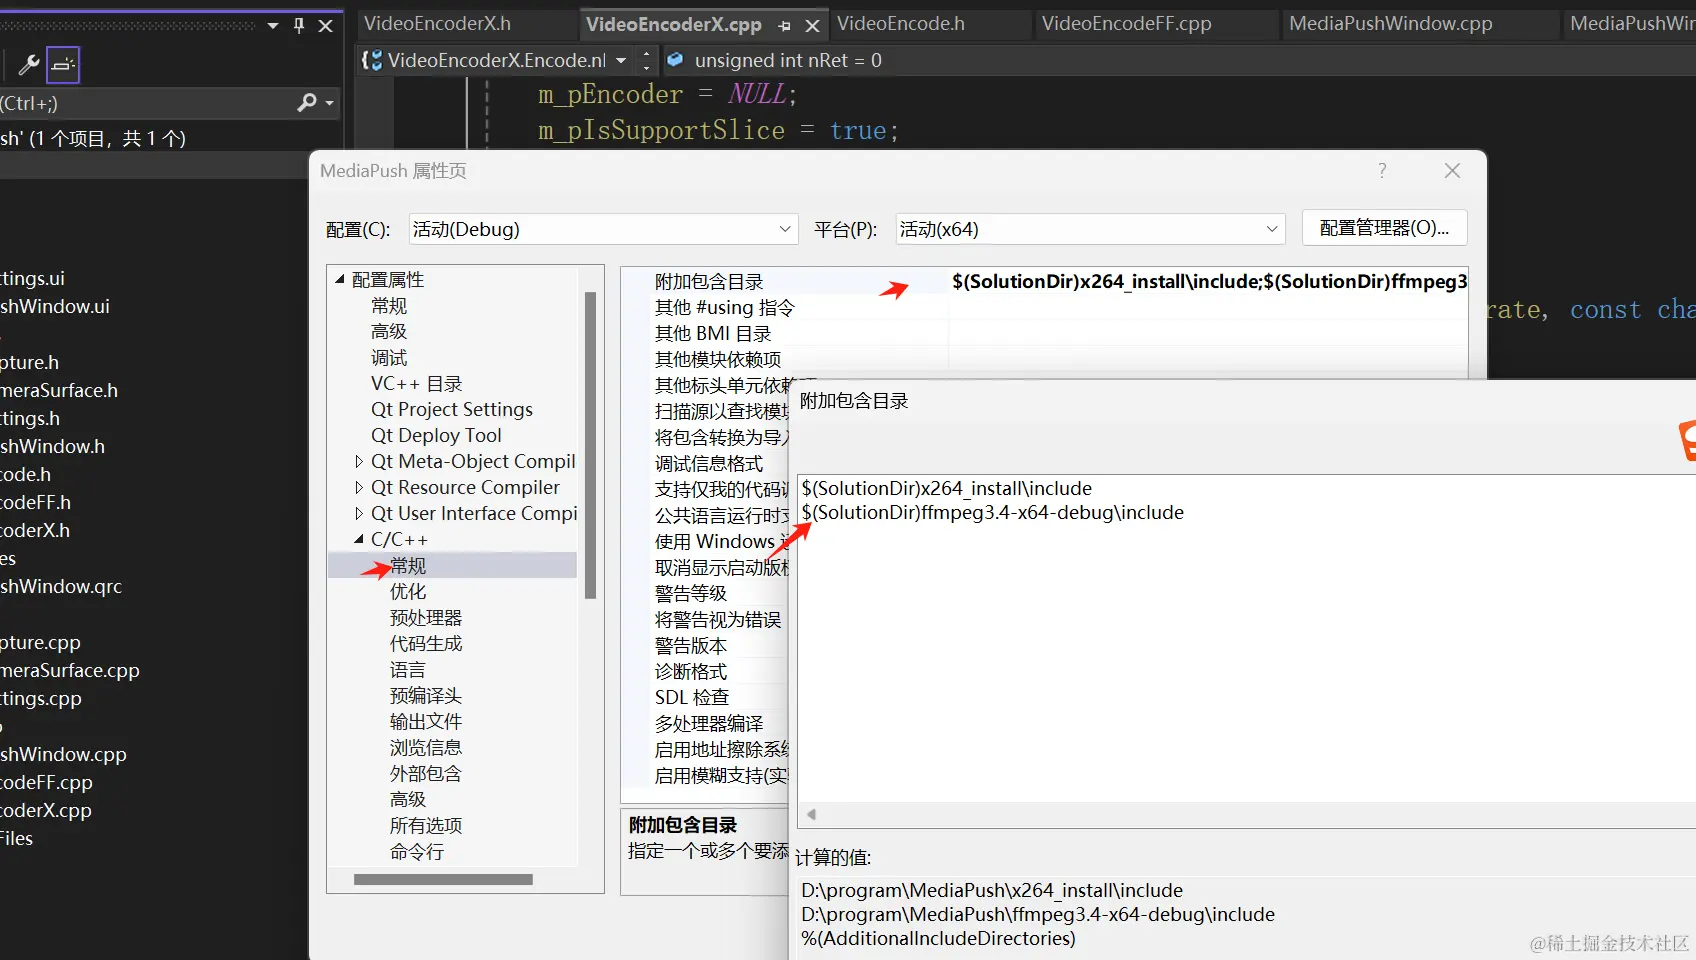The height and width of the screenshot is (960, 1696).
Task: Click the method cube icon beside unsigned int nRet
Action: pyautogui.click(x=675, y=60)
